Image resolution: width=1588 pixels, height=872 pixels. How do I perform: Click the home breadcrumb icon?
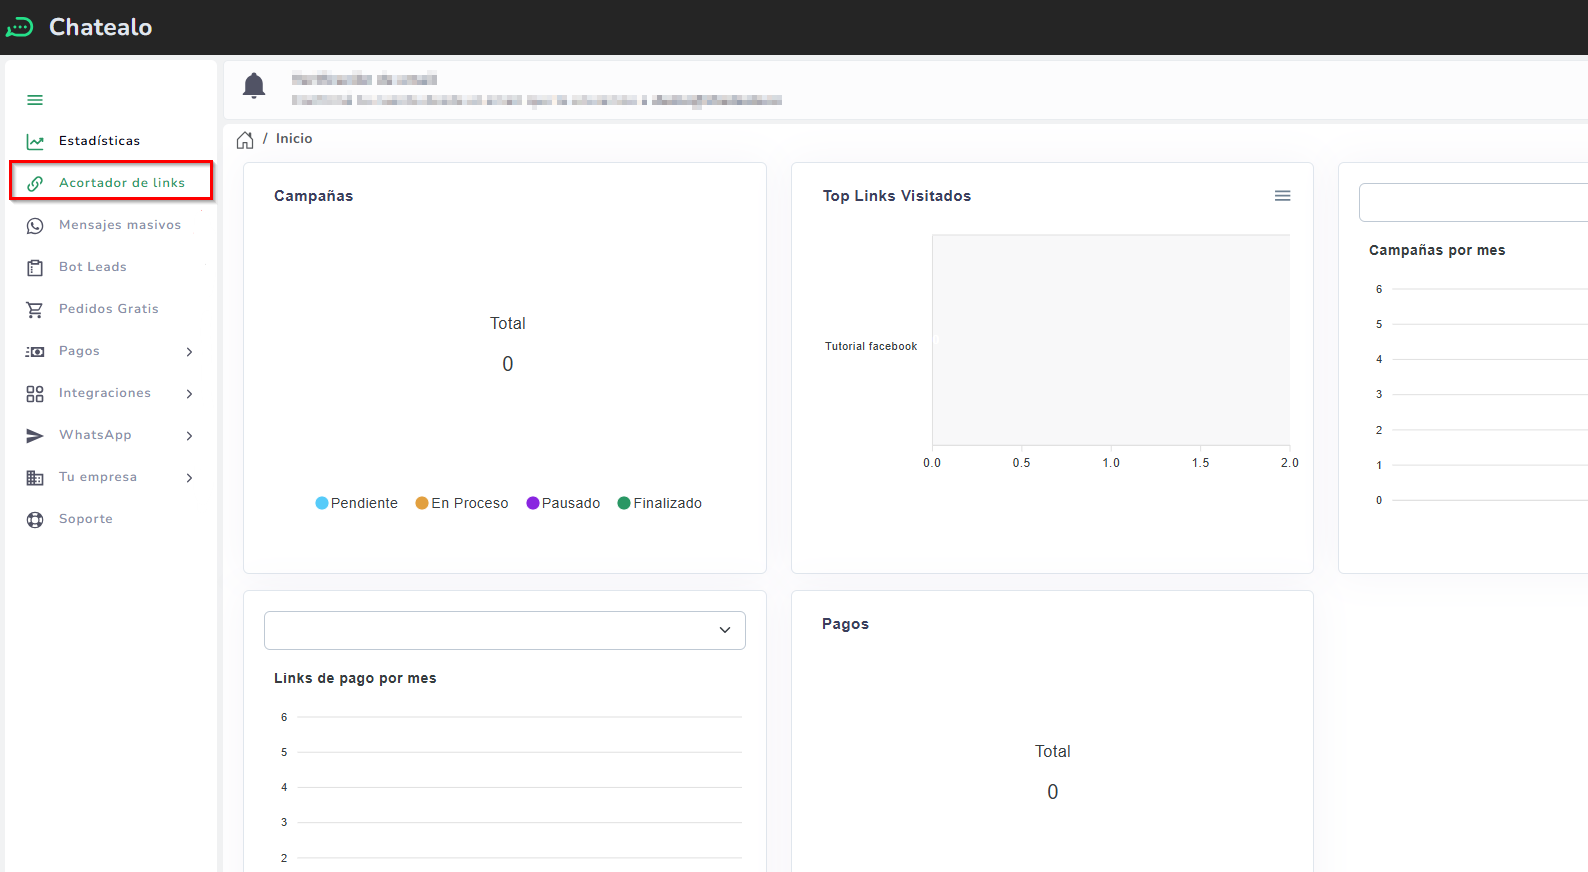point(245,140)
